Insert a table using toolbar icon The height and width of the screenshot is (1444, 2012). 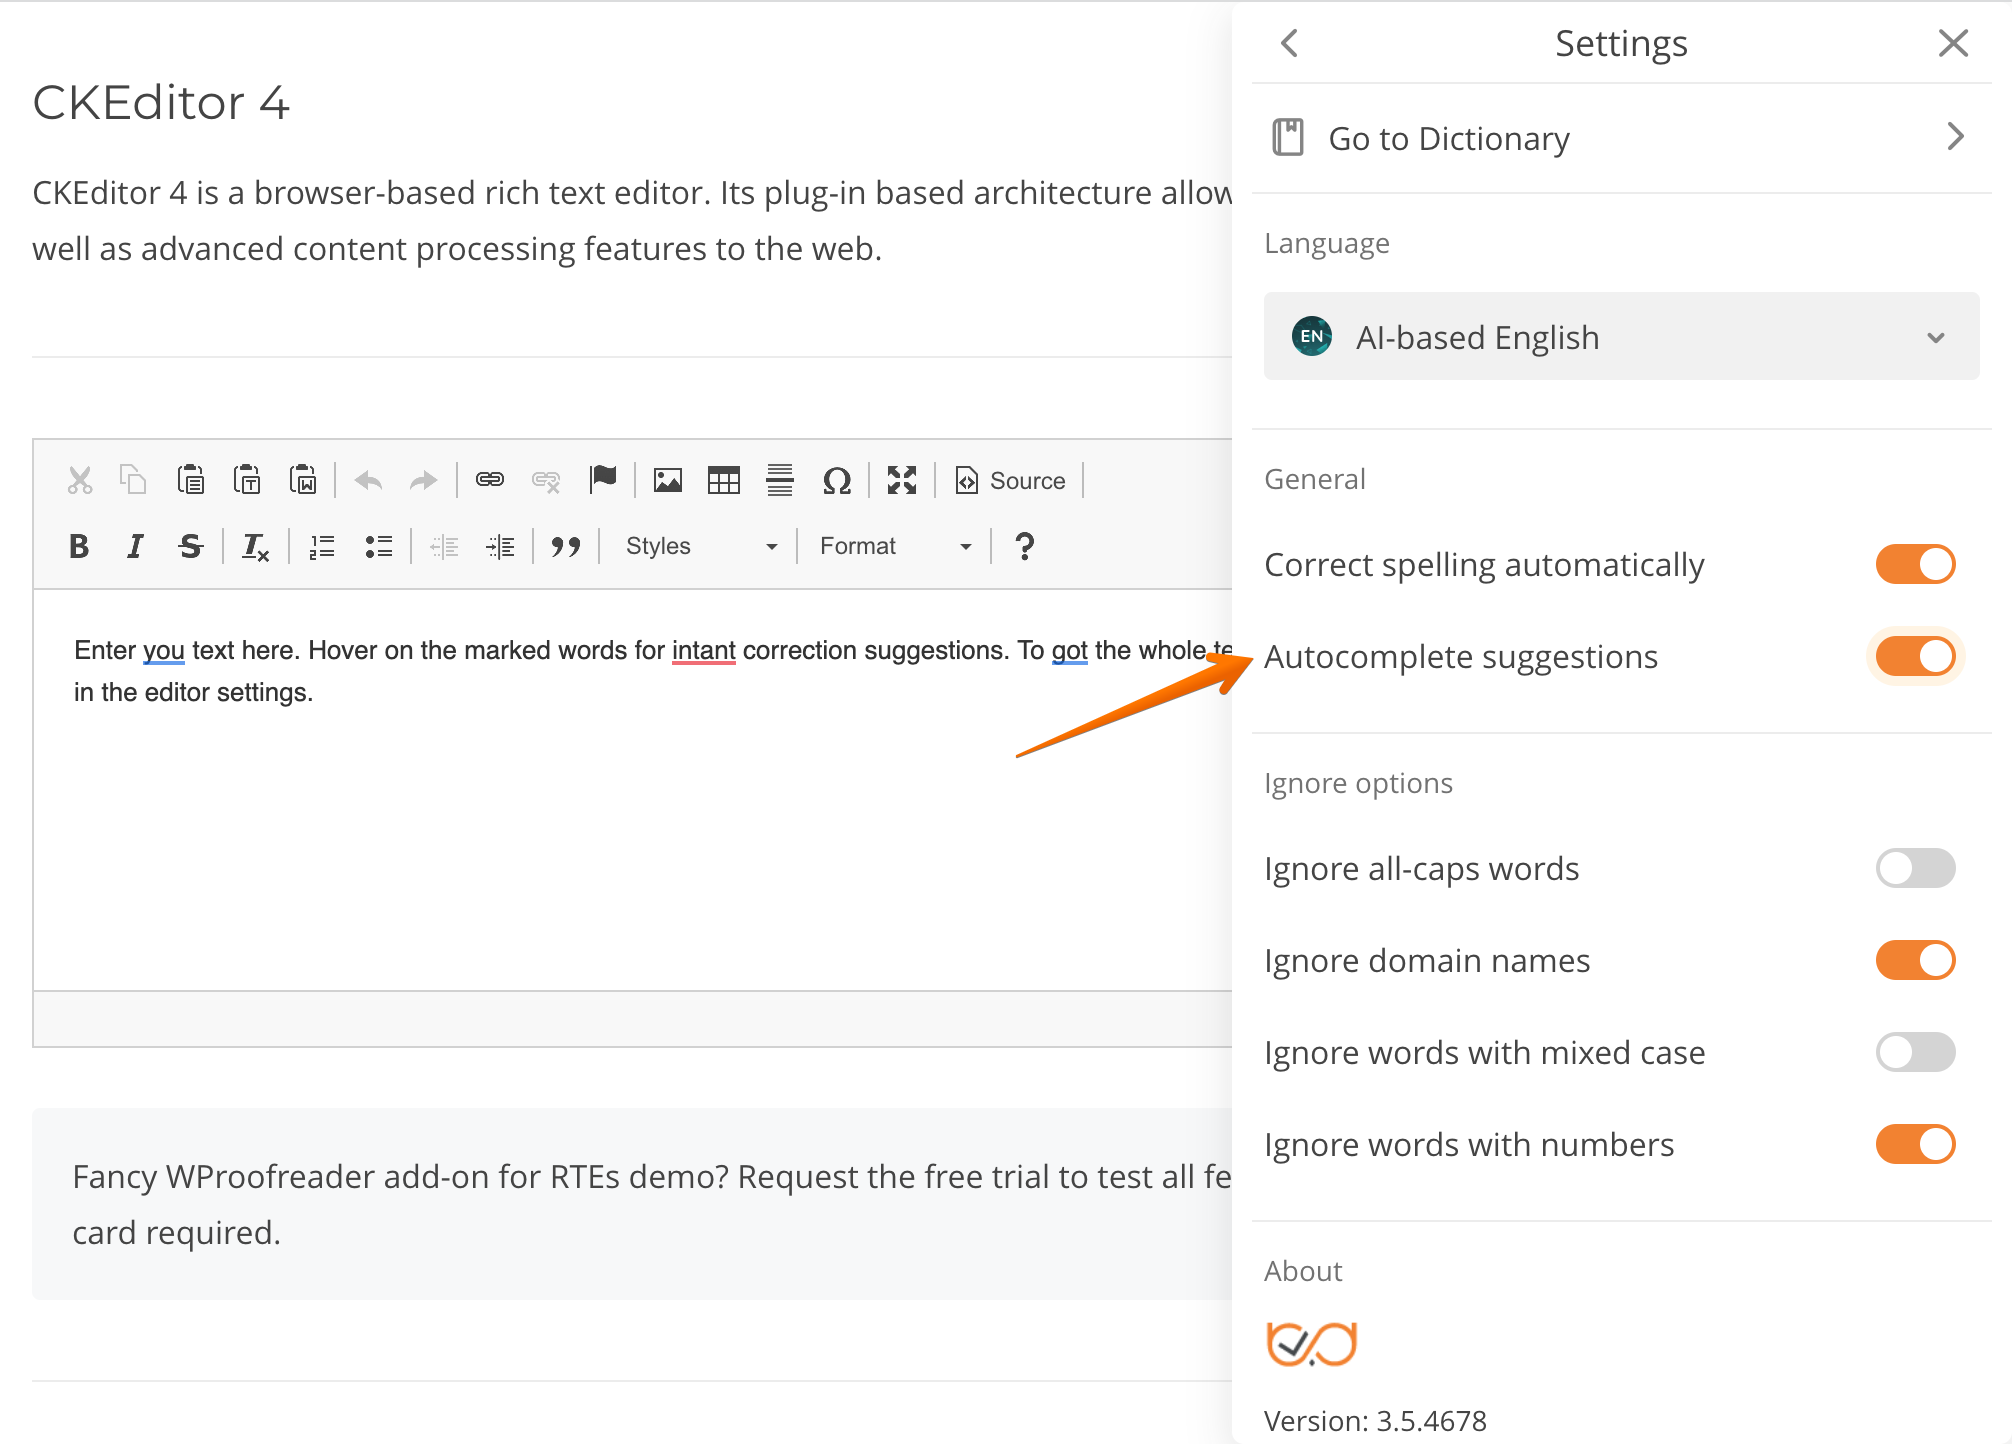click(x=723, y=481)
